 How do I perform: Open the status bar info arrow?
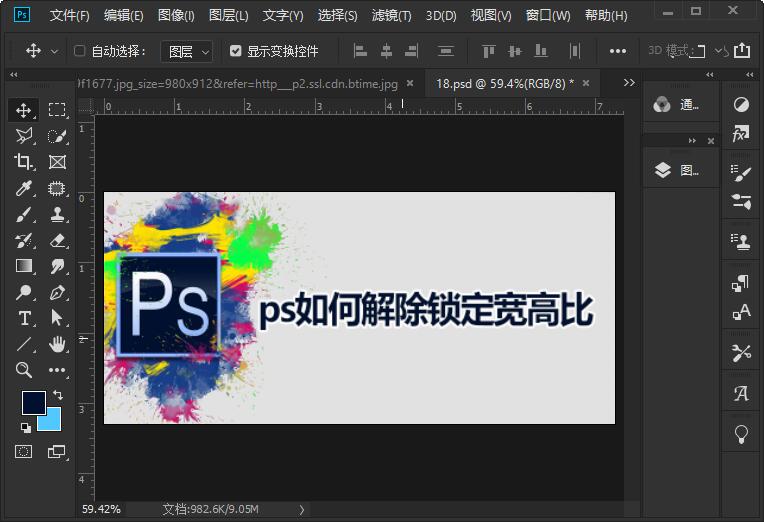302,510
